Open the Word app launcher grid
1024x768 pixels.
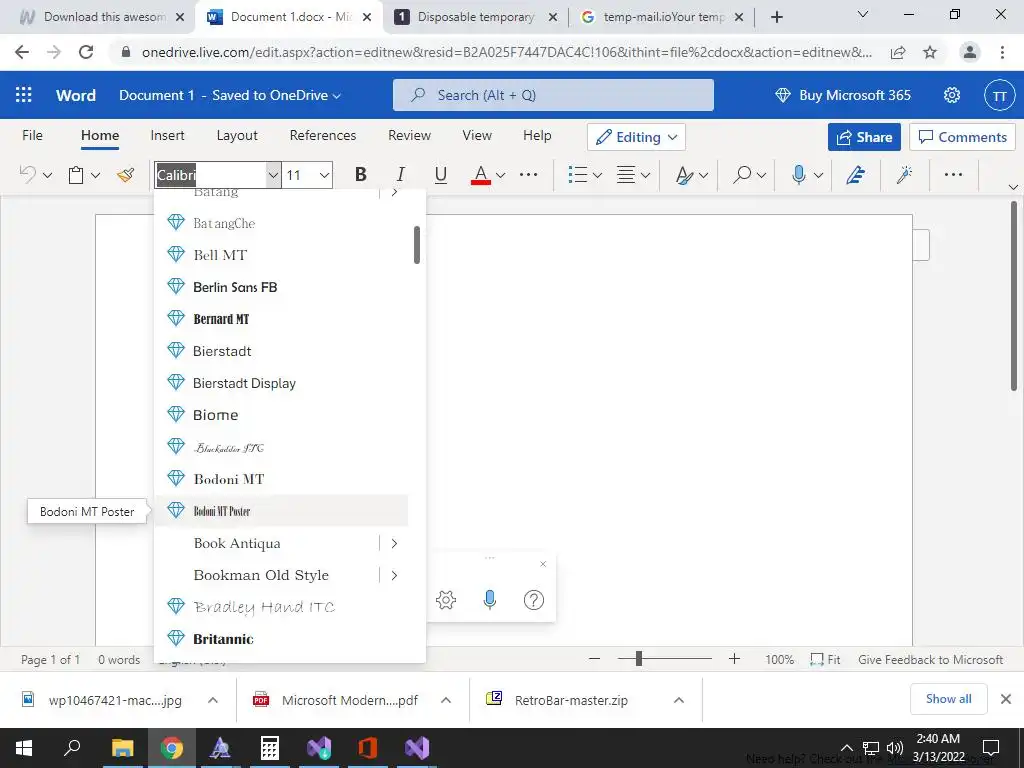coord(24,95)
